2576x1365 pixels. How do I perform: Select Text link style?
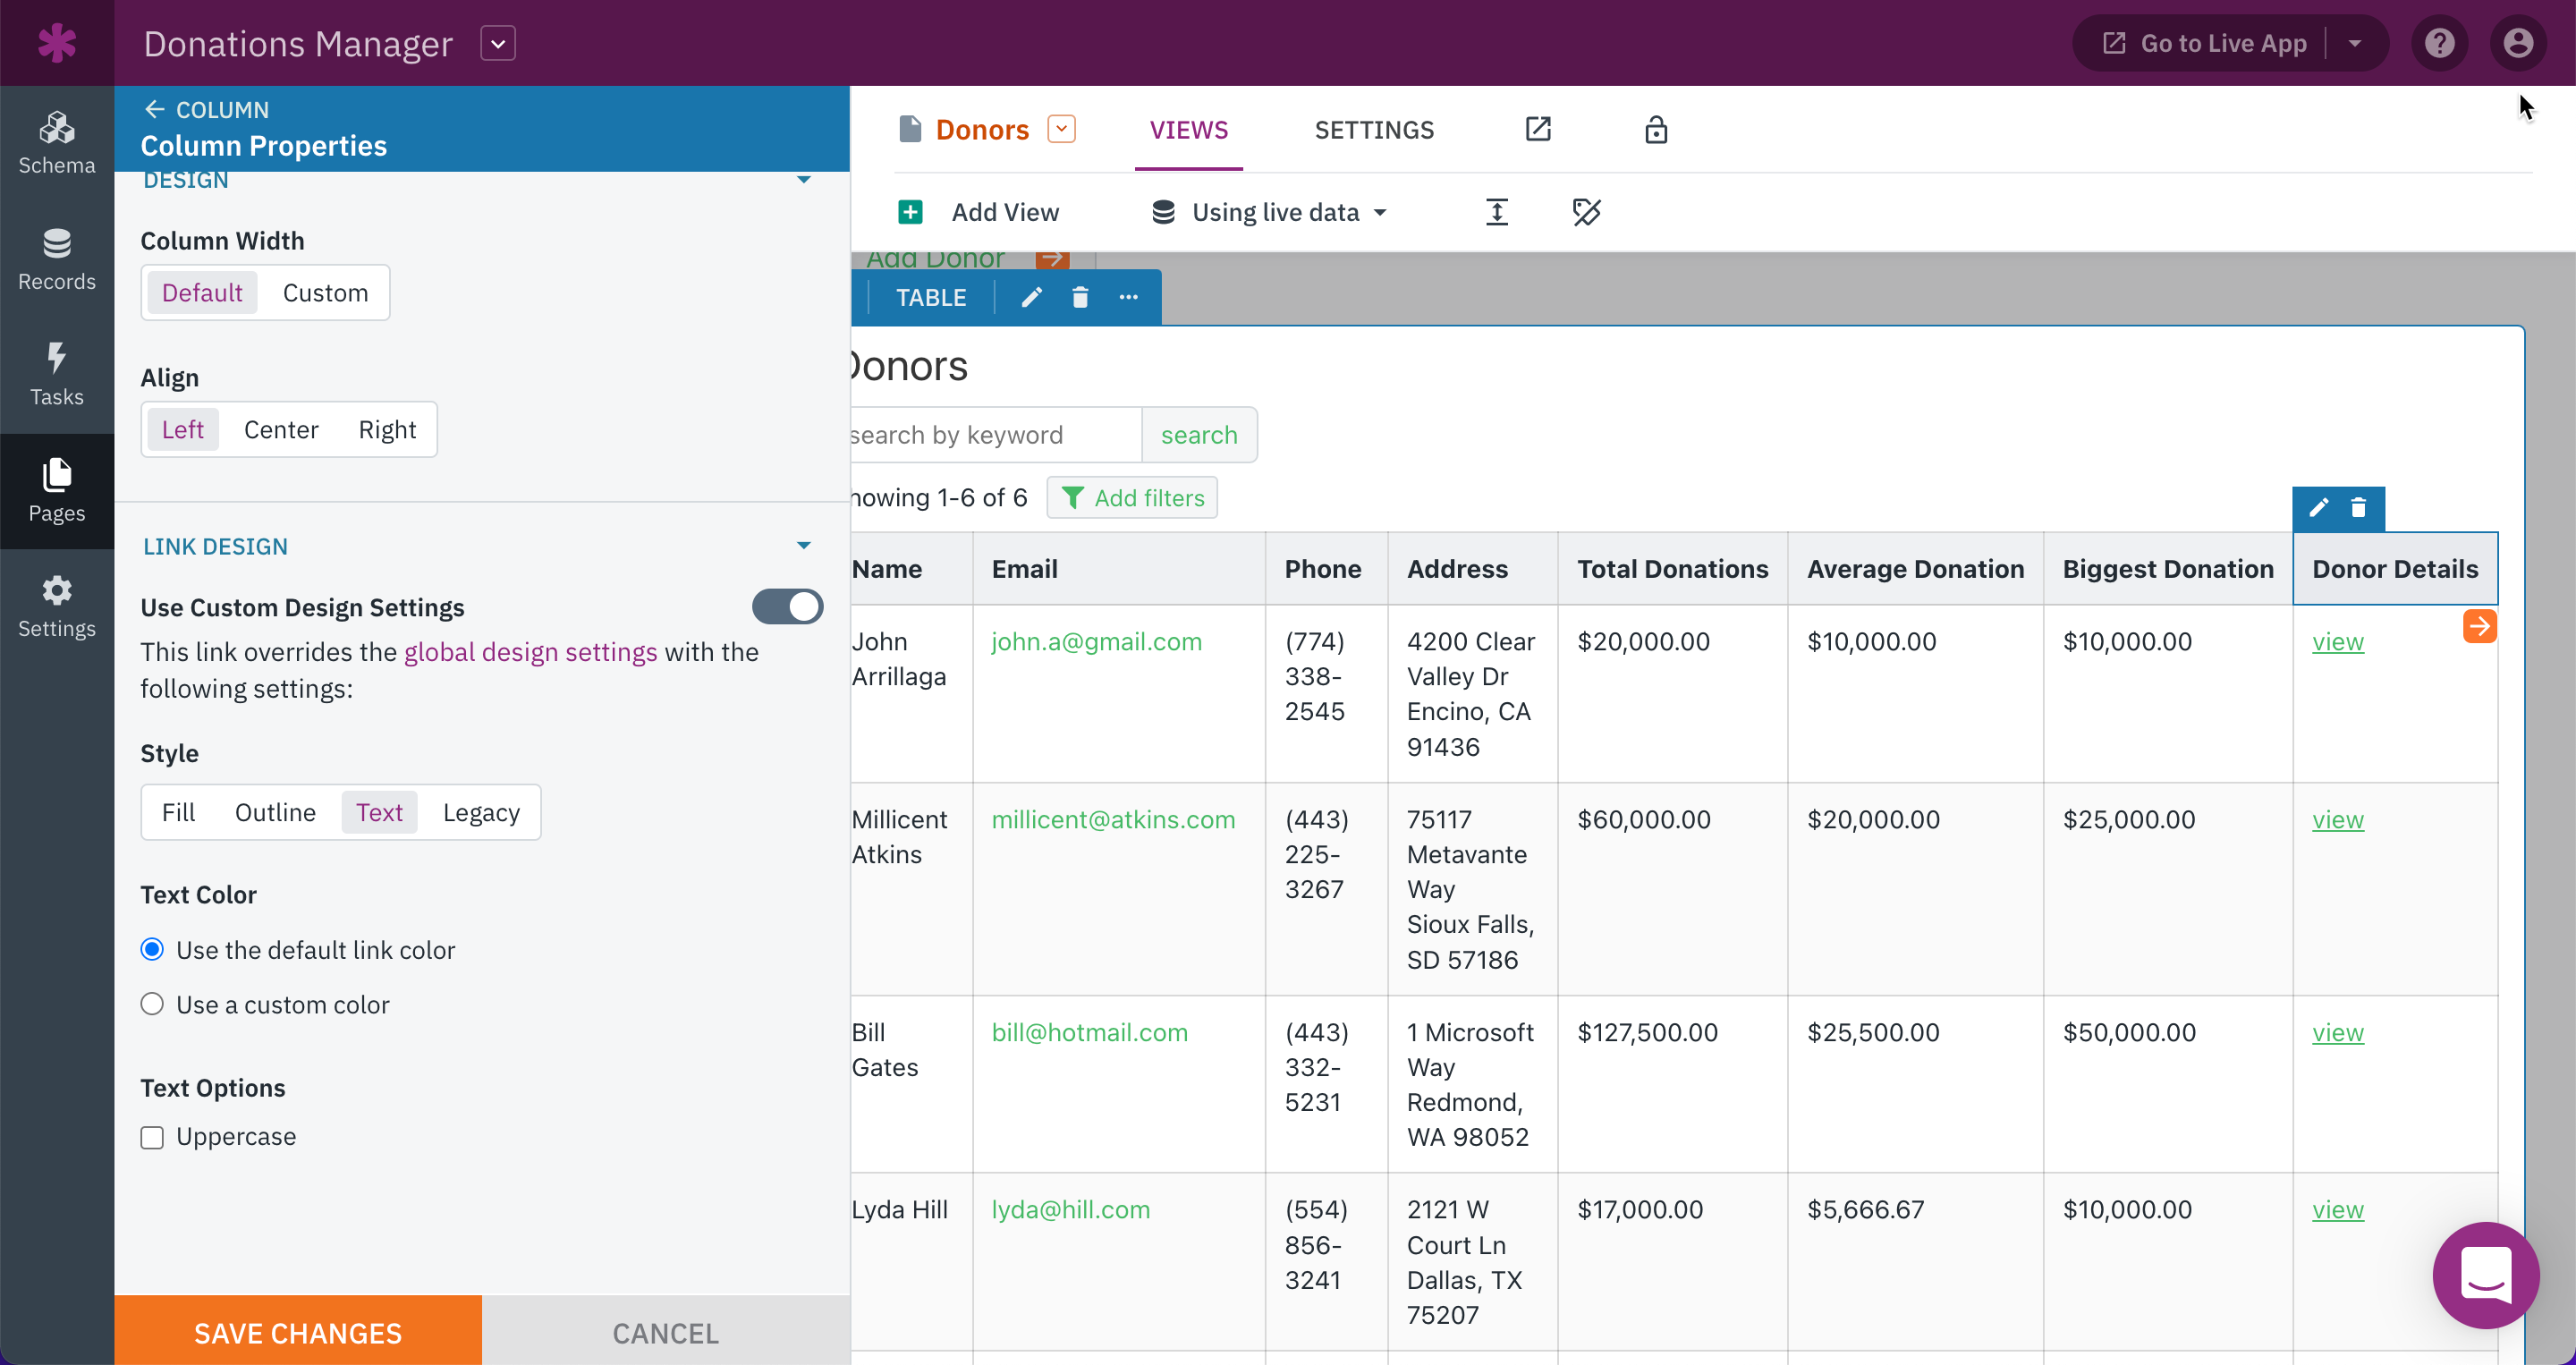[x=379, y=812]
